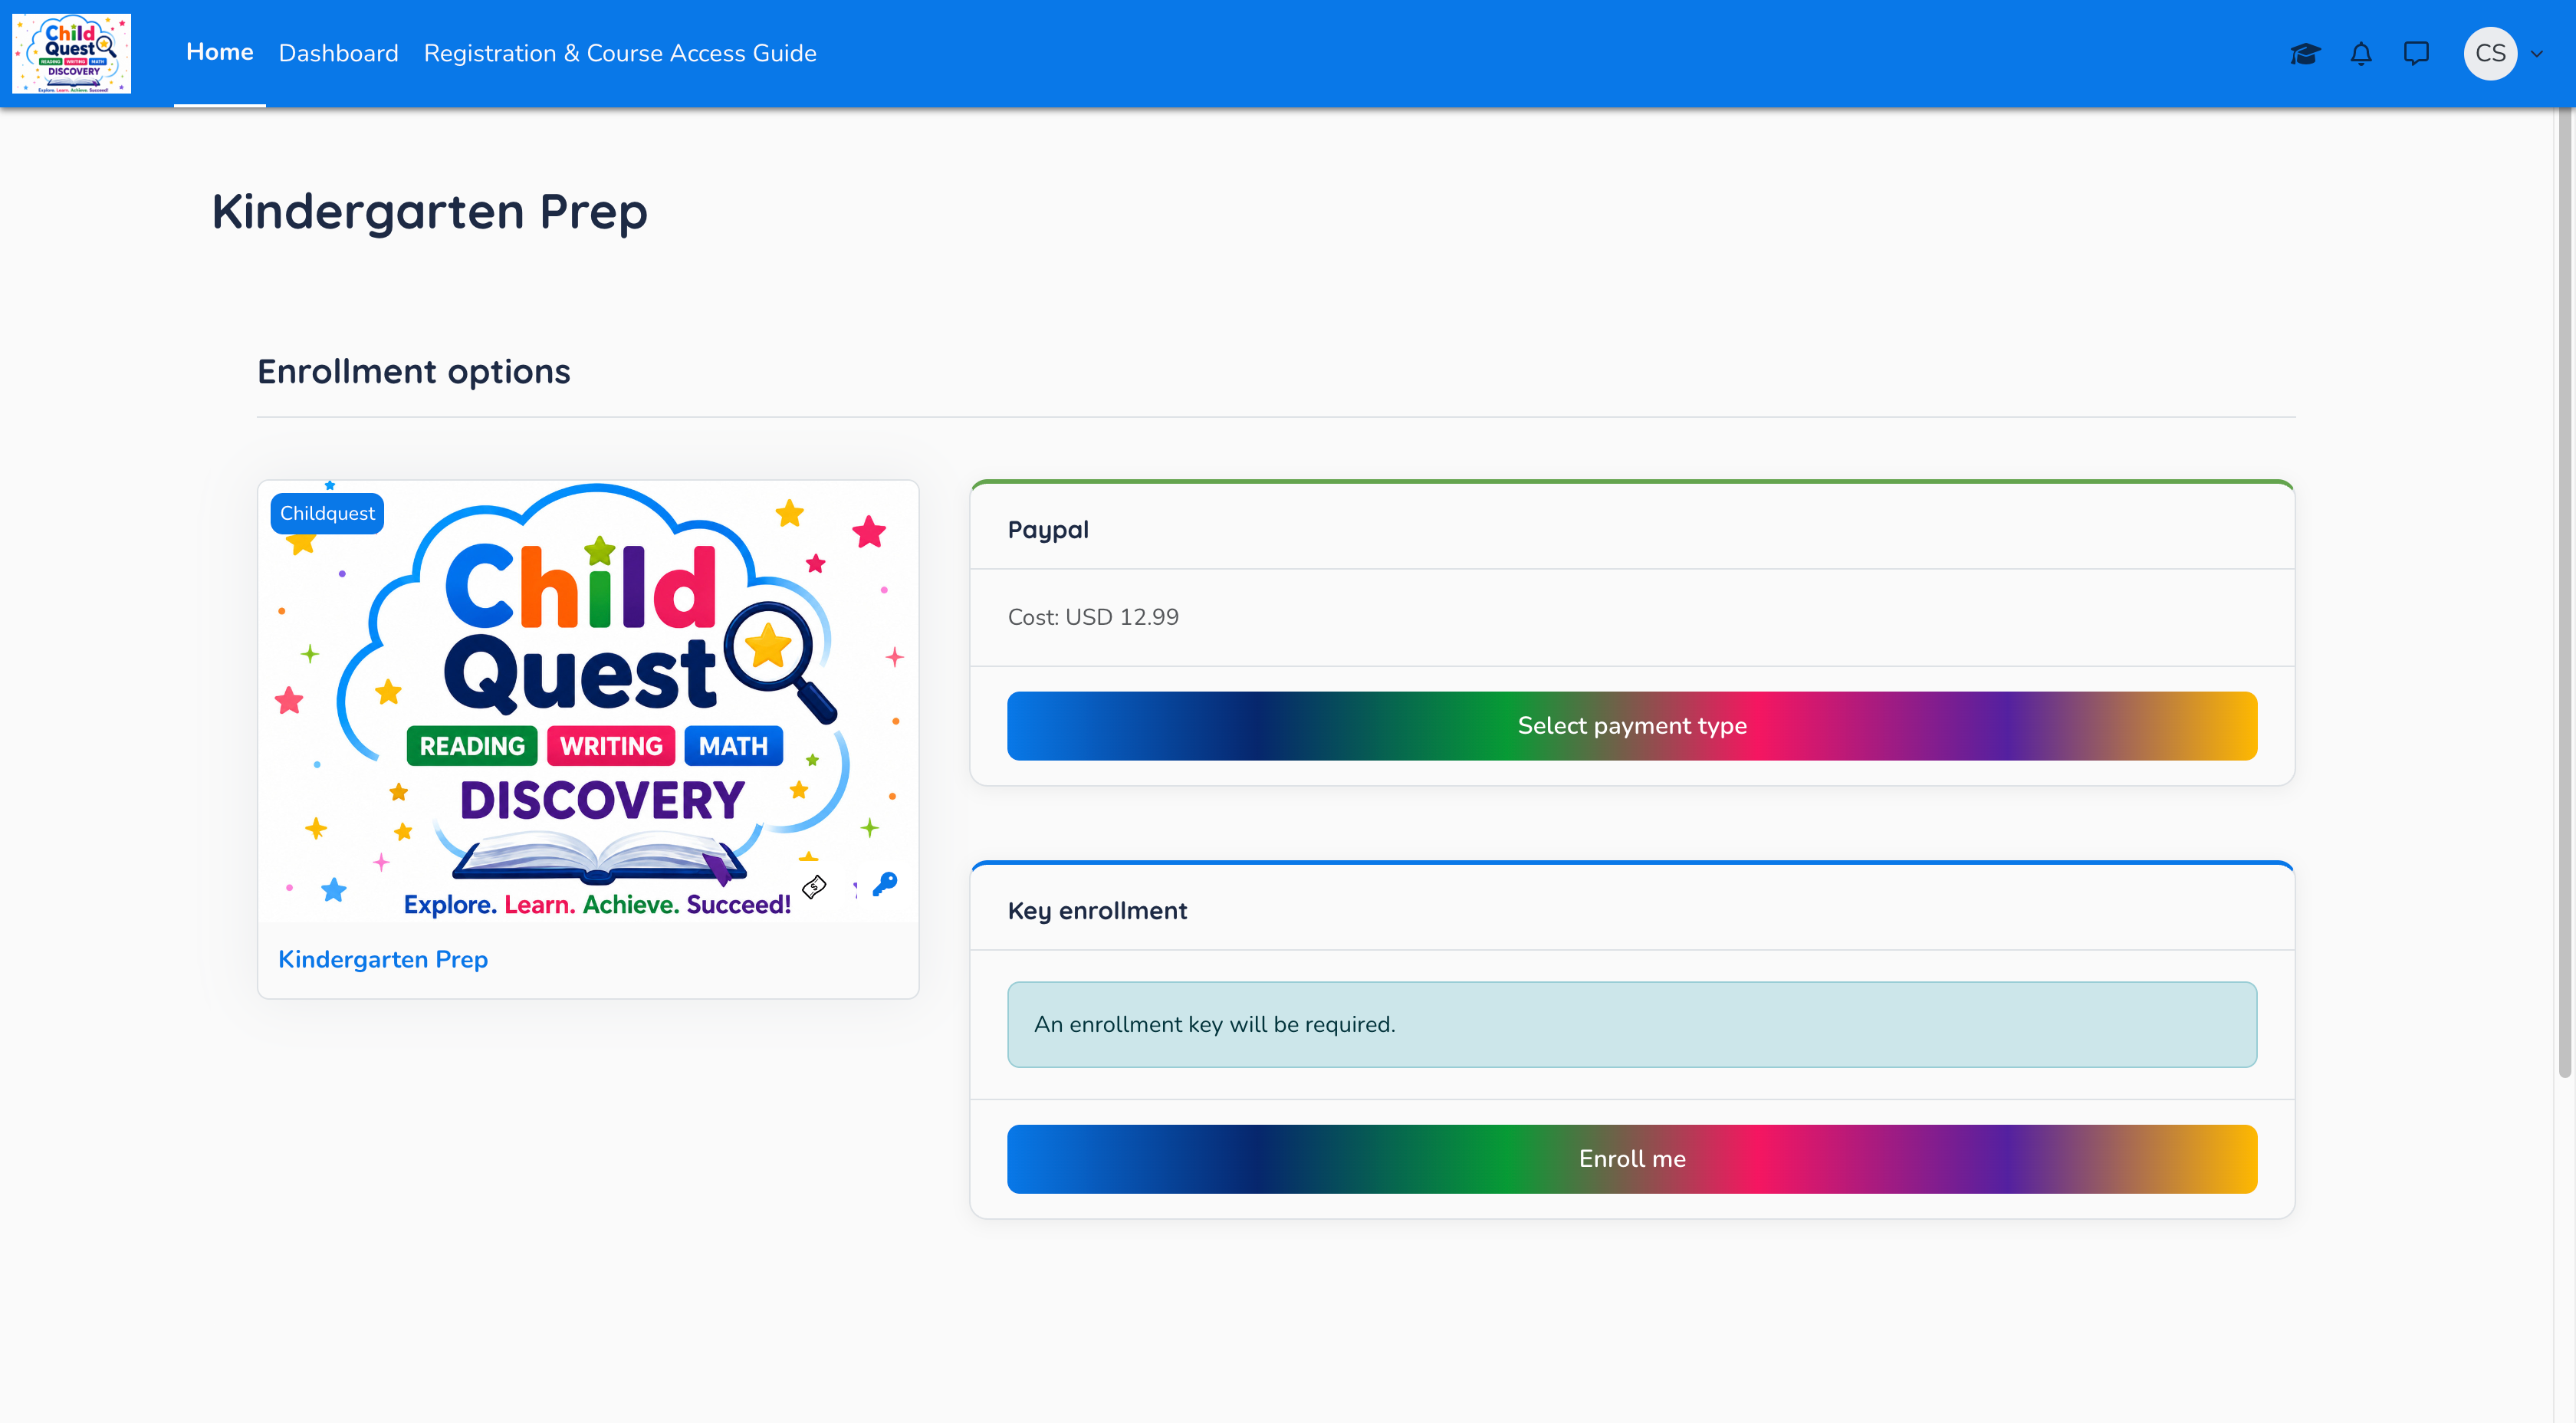Click the "Cost: USD 12.99" text
Screen dimensions: 2576x1423
click(x=1093, y=617)
